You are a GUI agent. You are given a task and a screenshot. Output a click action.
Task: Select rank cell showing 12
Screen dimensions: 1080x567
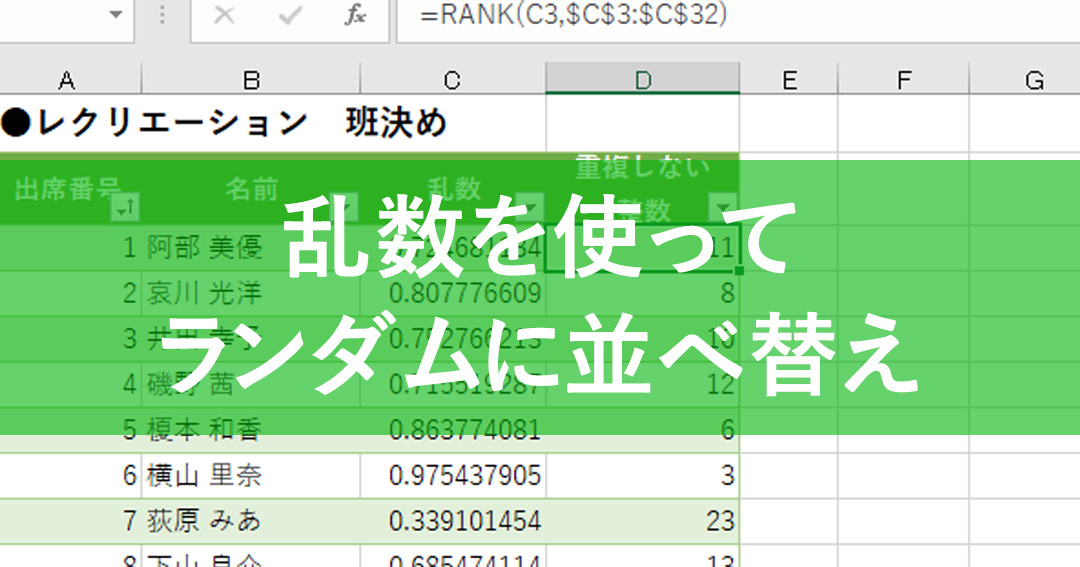coord(643,384)
